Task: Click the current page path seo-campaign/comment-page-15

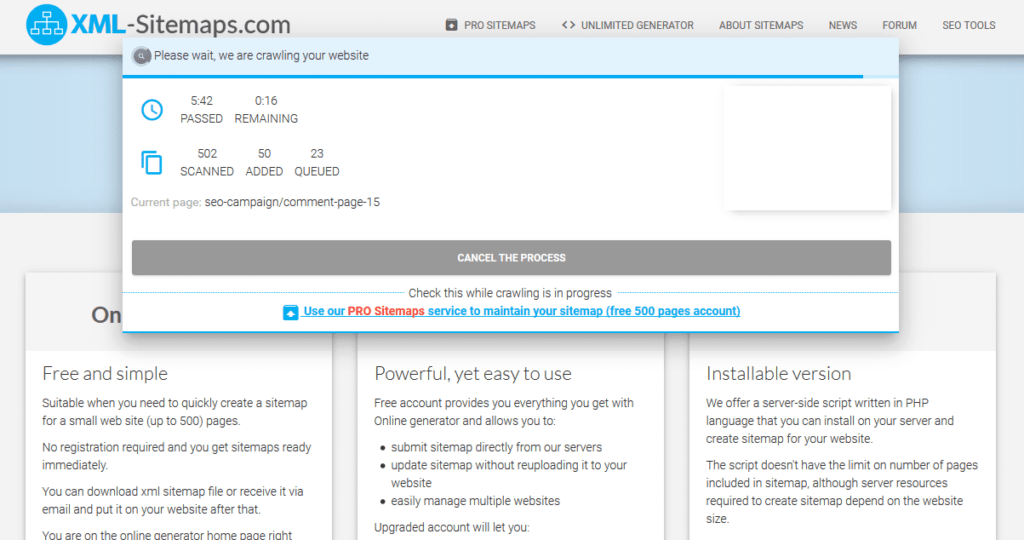Action: click(292, 202)
